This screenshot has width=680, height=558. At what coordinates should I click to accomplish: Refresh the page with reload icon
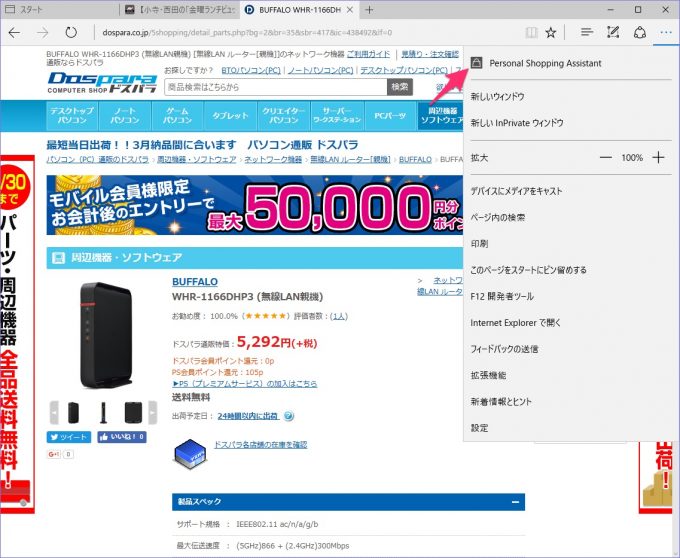[71, 33]
